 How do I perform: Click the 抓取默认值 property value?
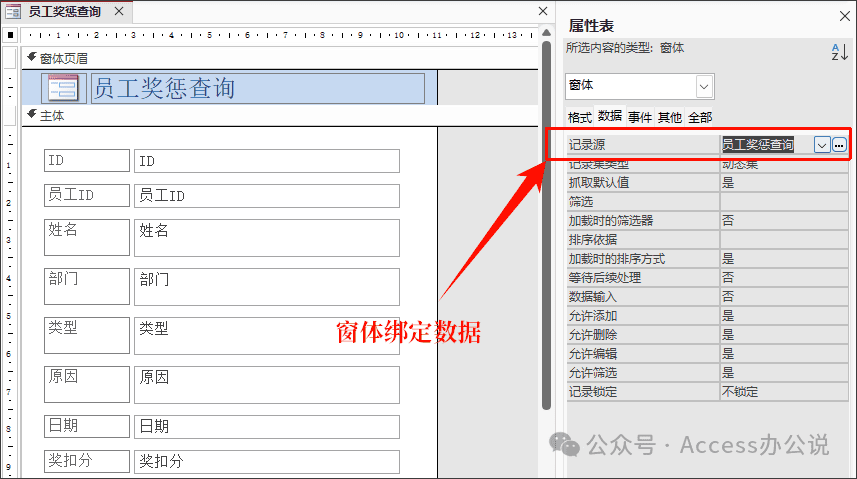point(784,183)
